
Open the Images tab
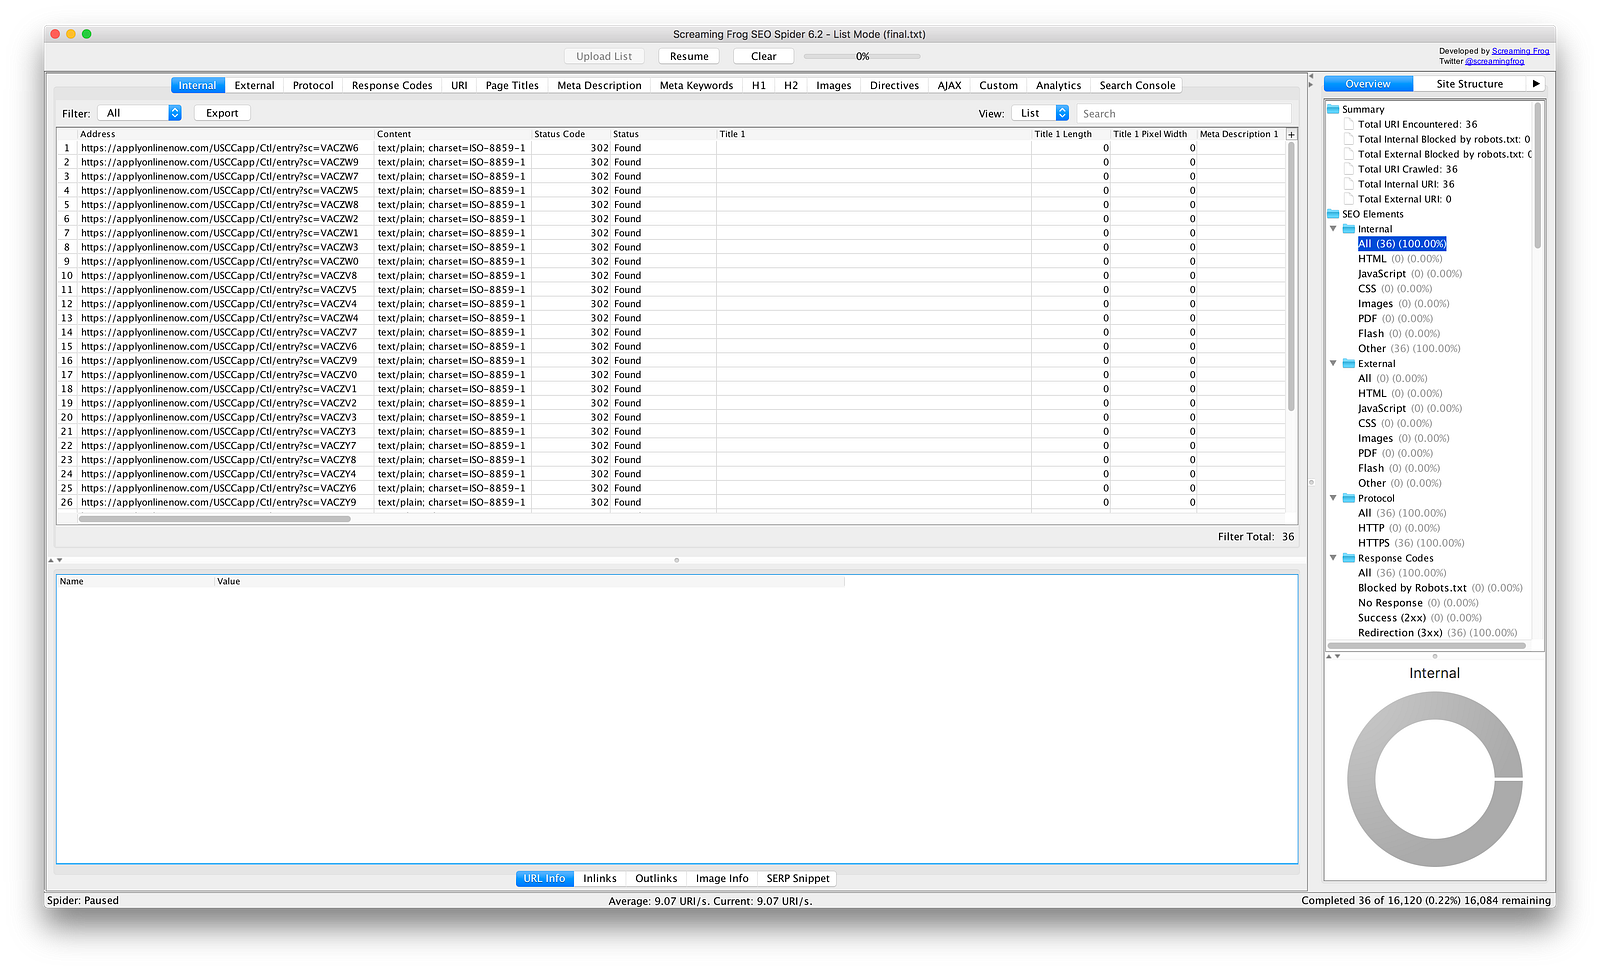click(x=833, y=85)
